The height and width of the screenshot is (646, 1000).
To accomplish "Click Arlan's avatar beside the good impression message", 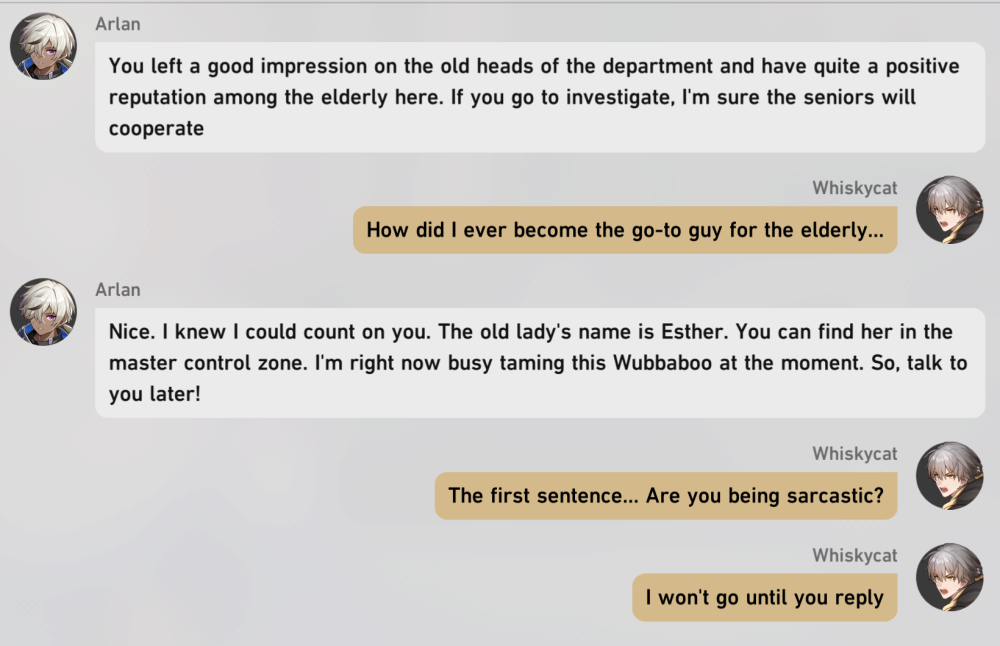I will (x=44, y=47).
